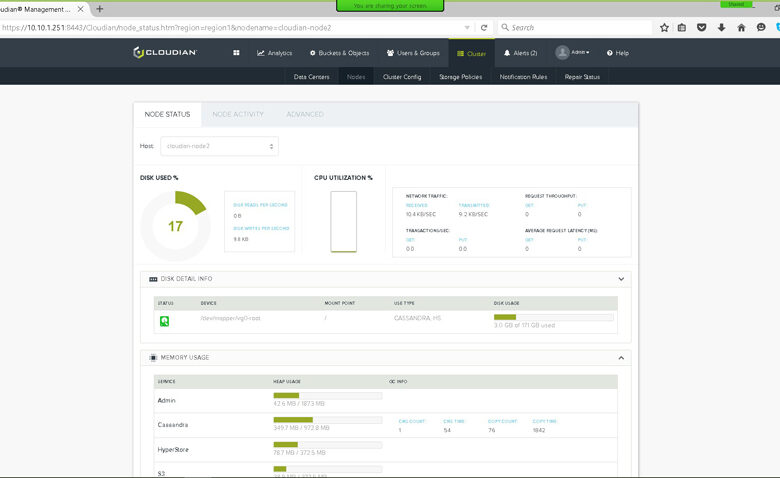Click the Pocket save icon
Image resolution: width=780 pixels, height=478 pixels.
click(x=701, y=28)
